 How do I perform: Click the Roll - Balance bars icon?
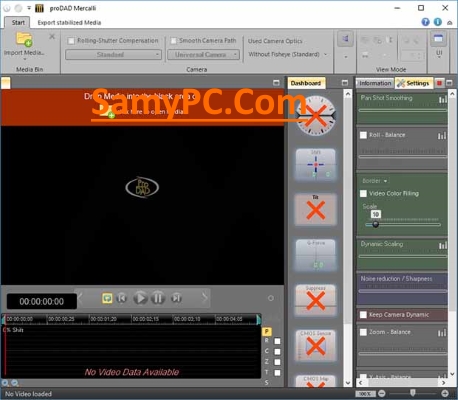442,136
